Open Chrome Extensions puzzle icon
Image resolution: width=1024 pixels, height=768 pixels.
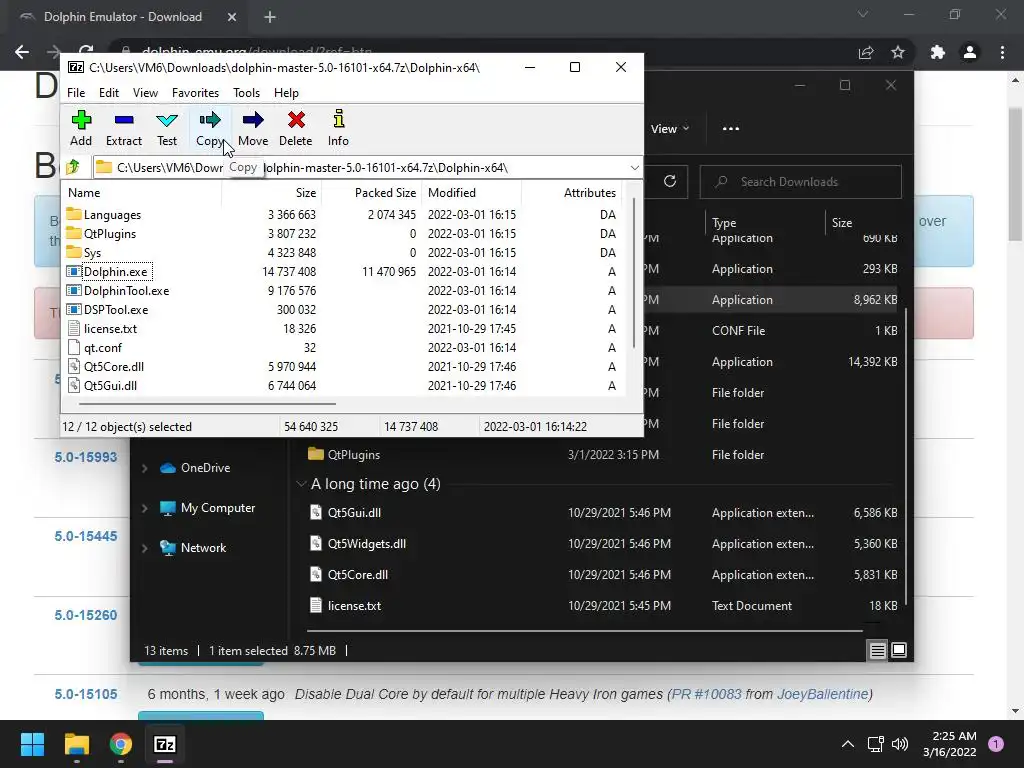pos(938,52)
